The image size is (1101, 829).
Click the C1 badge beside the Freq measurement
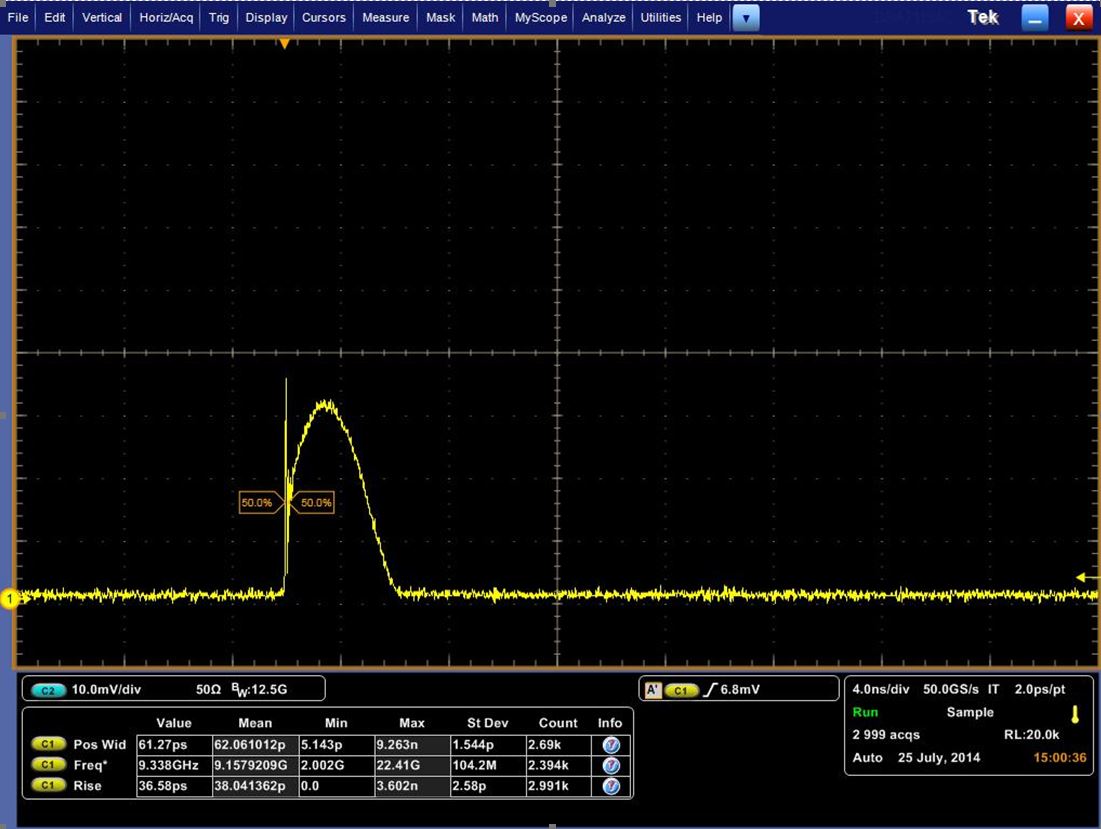(x=51, y=765)
